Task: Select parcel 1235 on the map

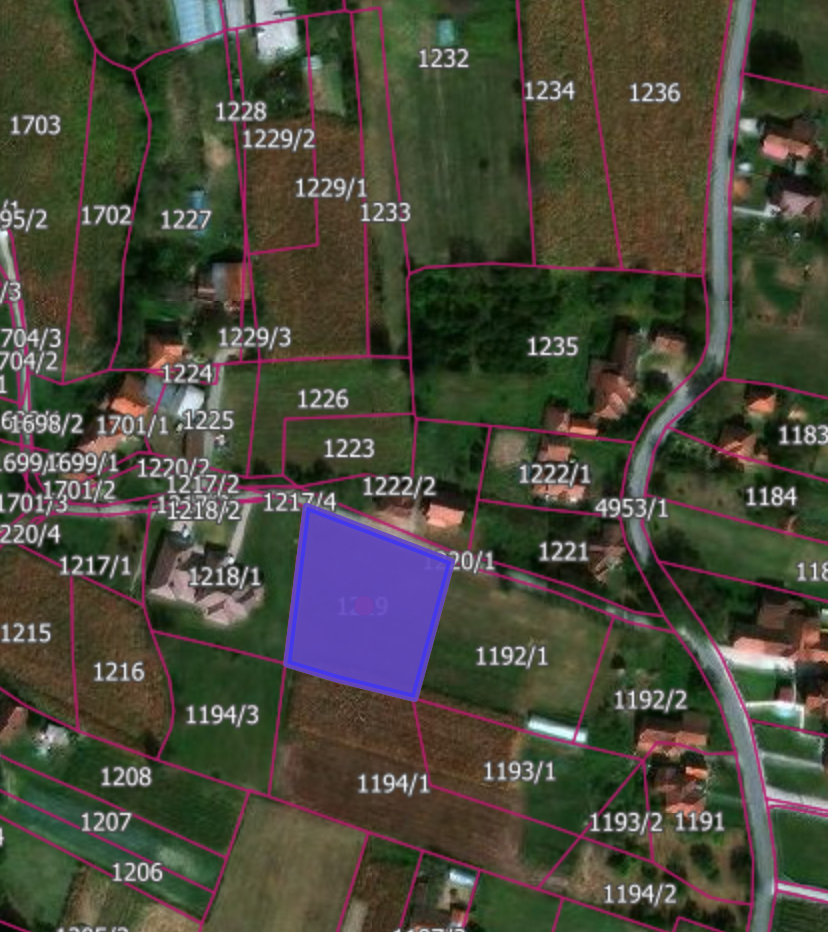Action: click(x=552, y=346)
